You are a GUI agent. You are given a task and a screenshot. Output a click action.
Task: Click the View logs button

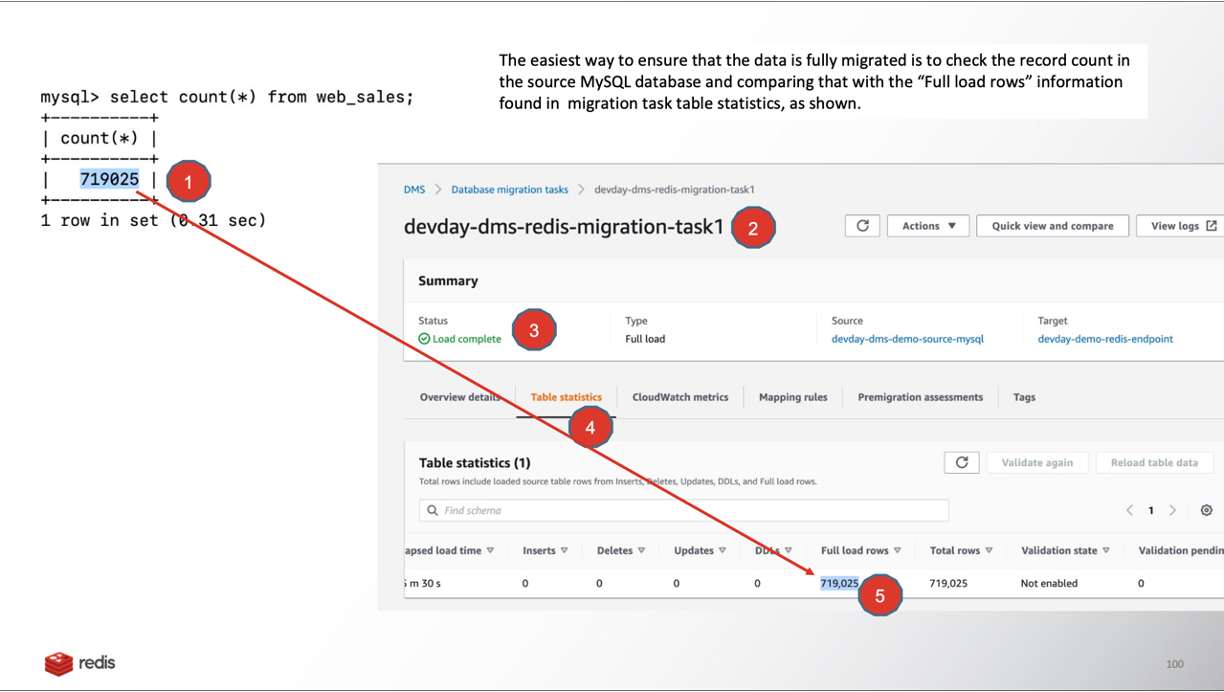tap(1182, 226)
